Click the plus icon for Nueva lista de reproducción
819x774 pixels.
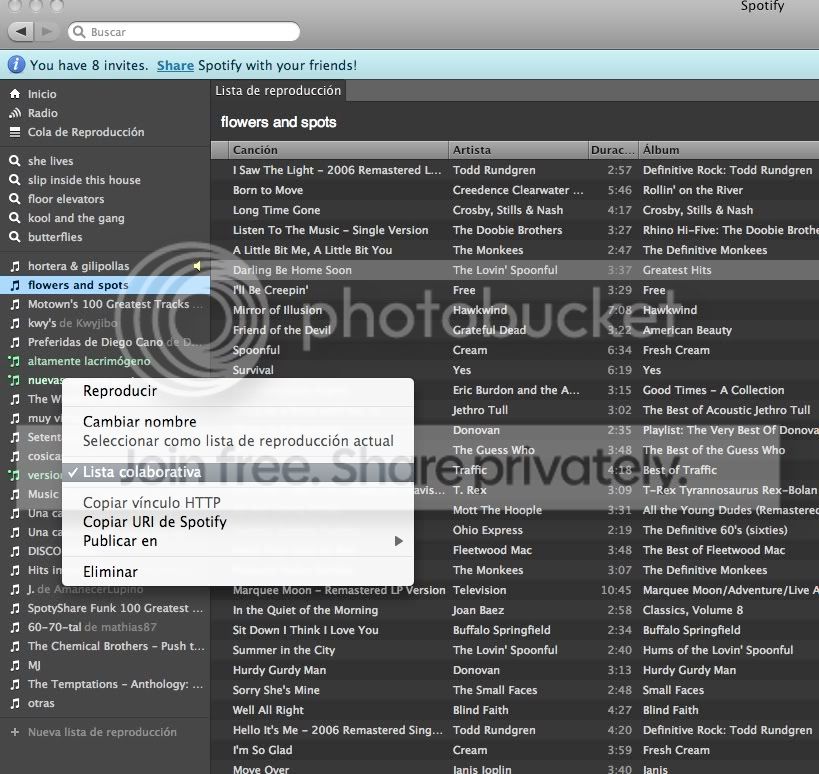[15, 732]
